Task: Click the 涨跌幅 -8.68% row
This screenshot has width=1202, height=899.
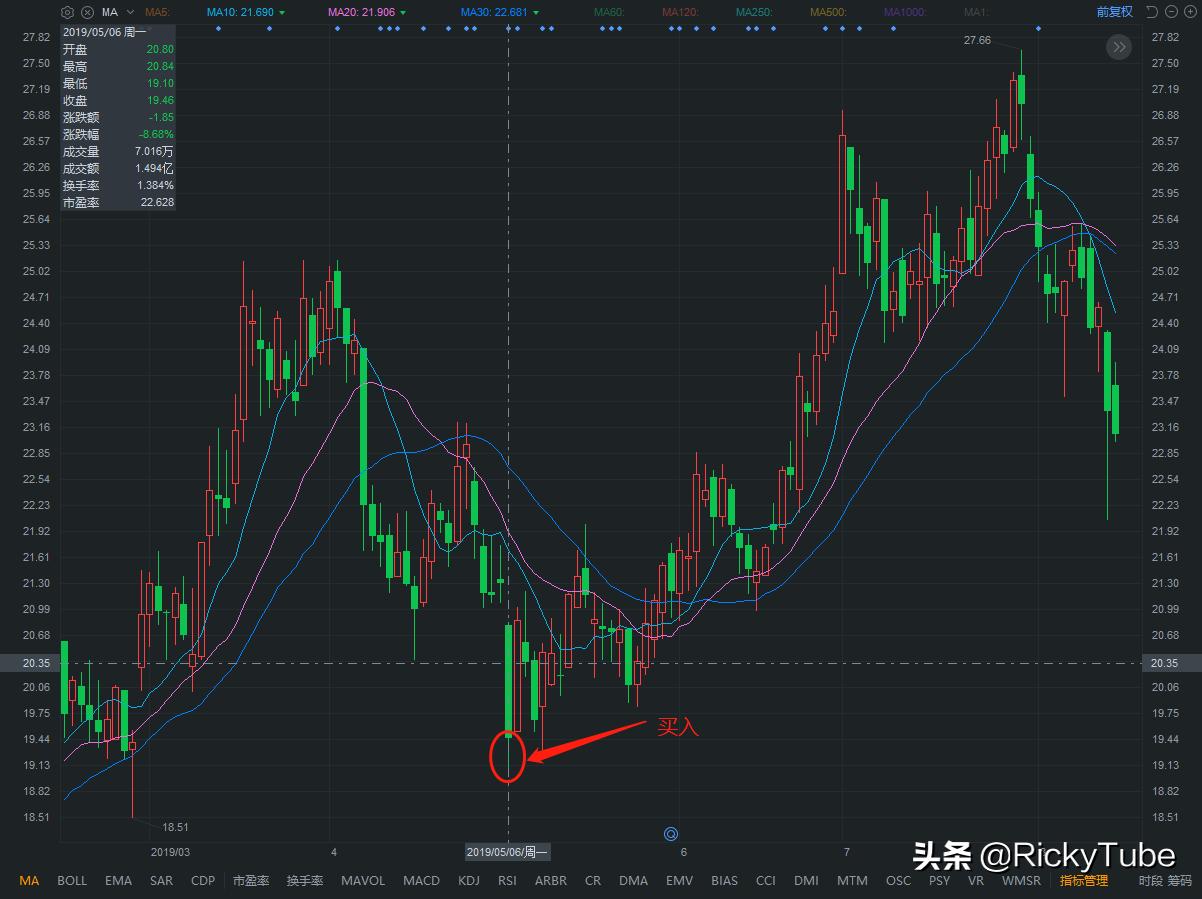Action: click(x=118, y=134)
